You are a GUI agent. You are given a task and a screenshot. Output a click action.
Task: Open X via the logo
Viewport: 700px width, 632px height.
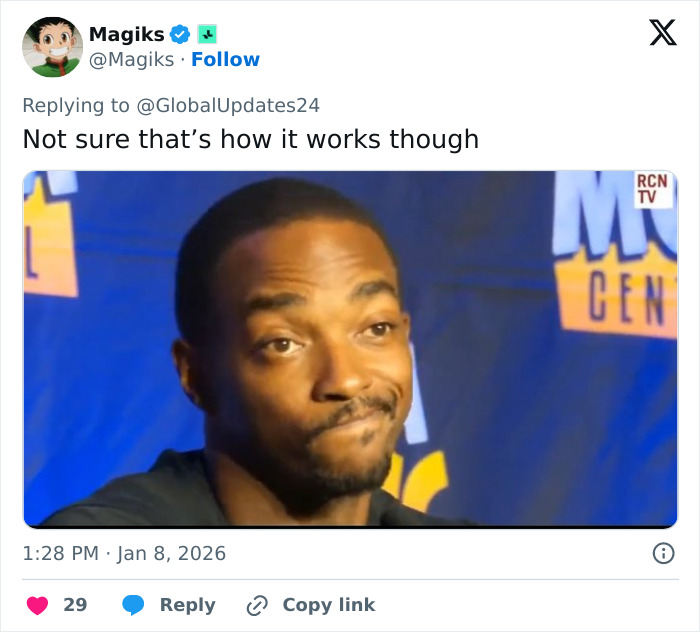(662, 33)
